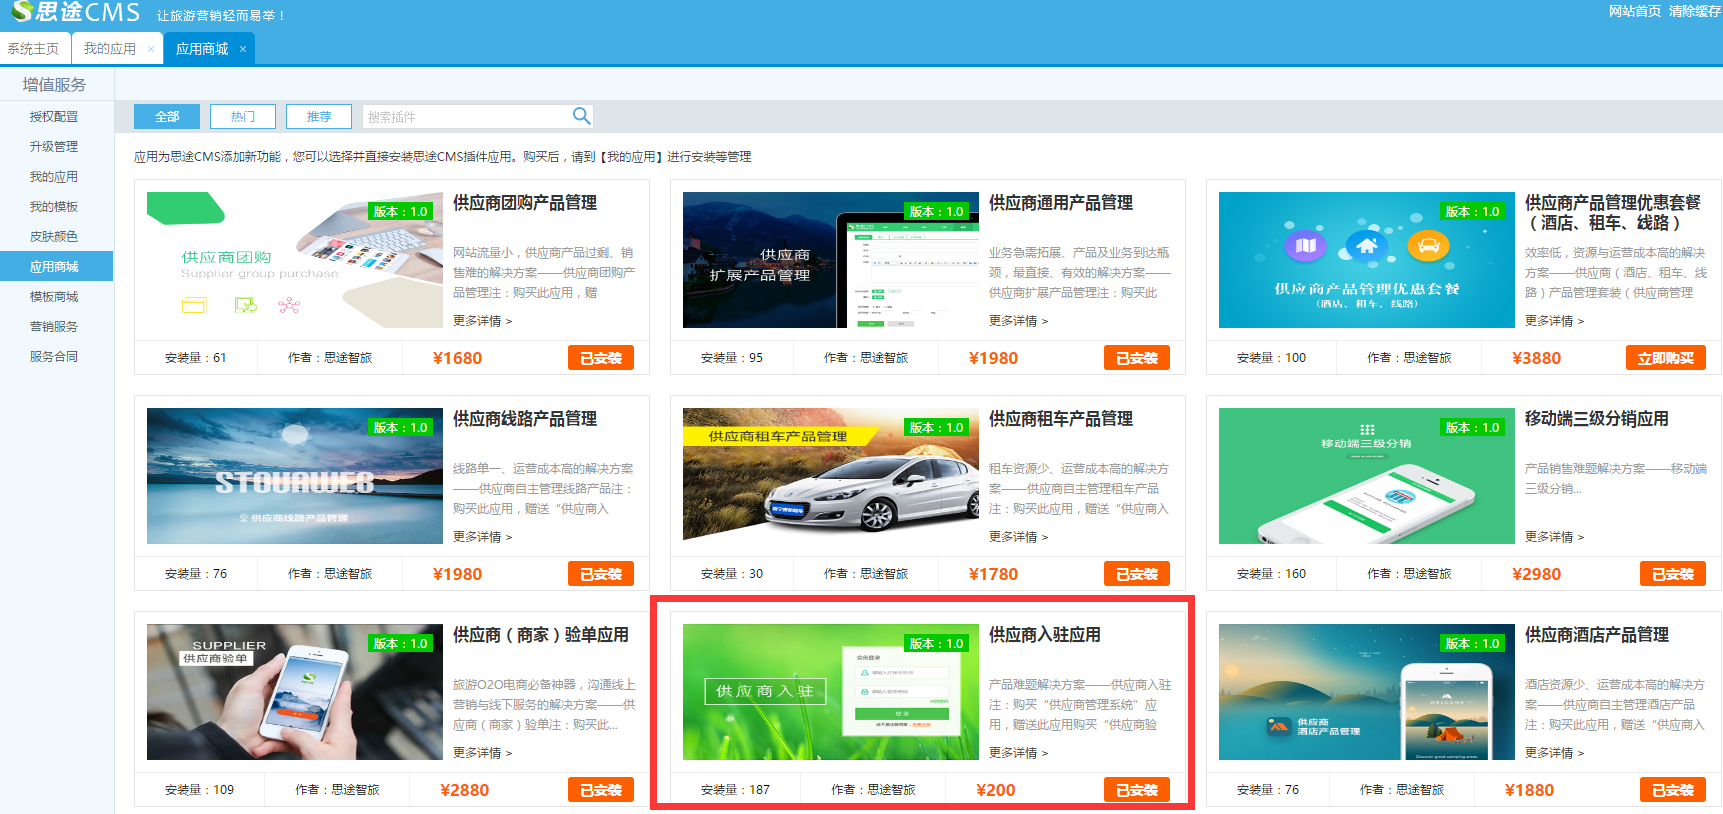Close the 应用商城 tab
1723x814 pixels.
click(x=243, y=49)
